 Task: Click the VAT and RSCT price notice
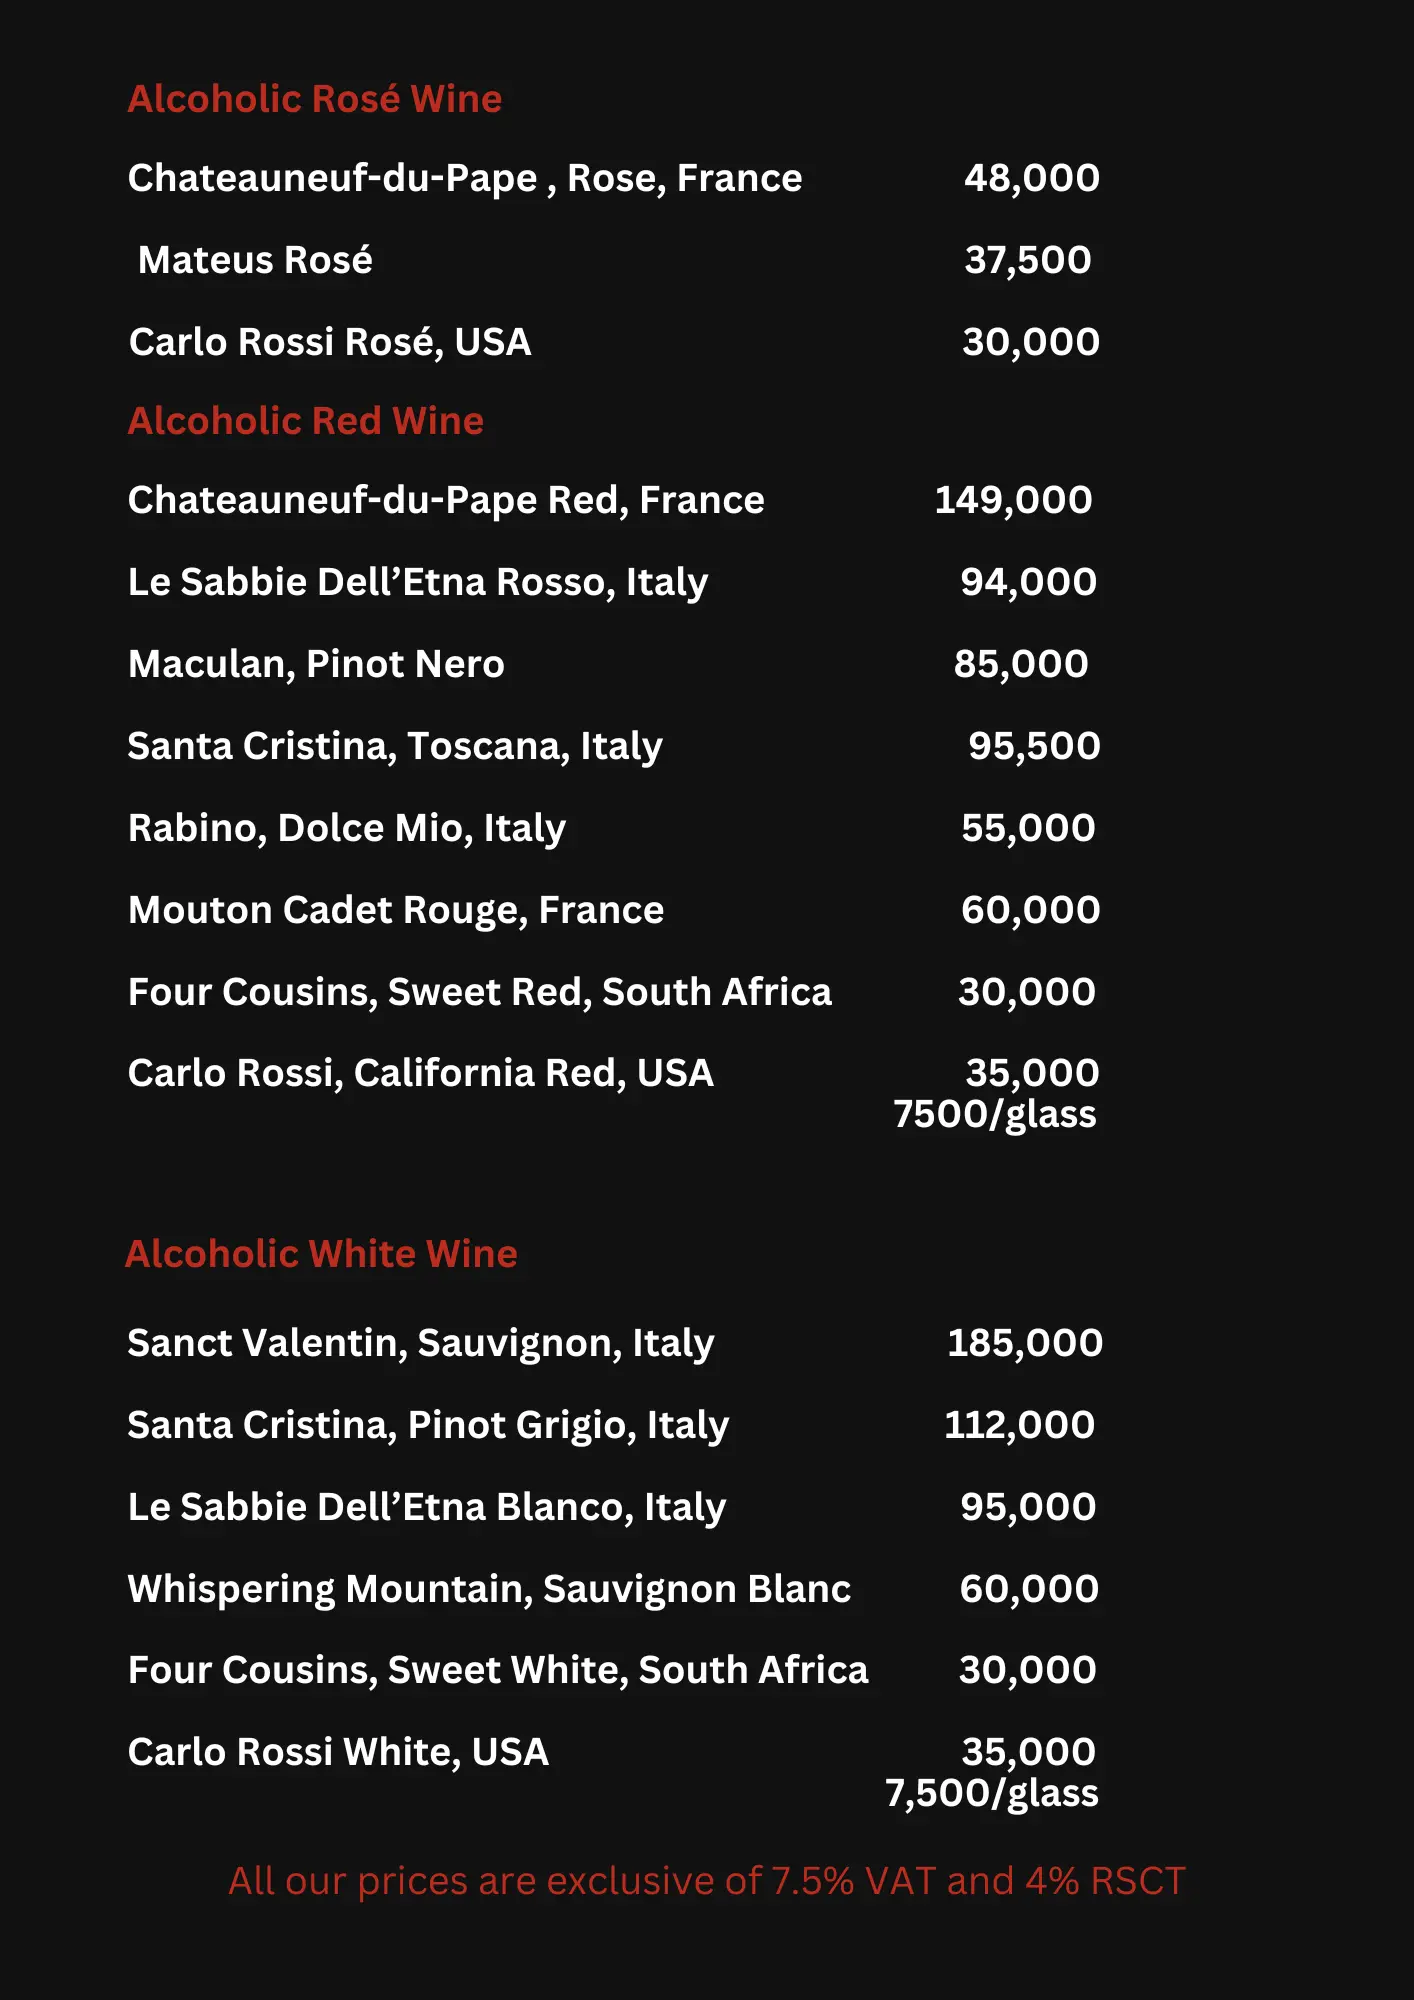coord(706,1881)
